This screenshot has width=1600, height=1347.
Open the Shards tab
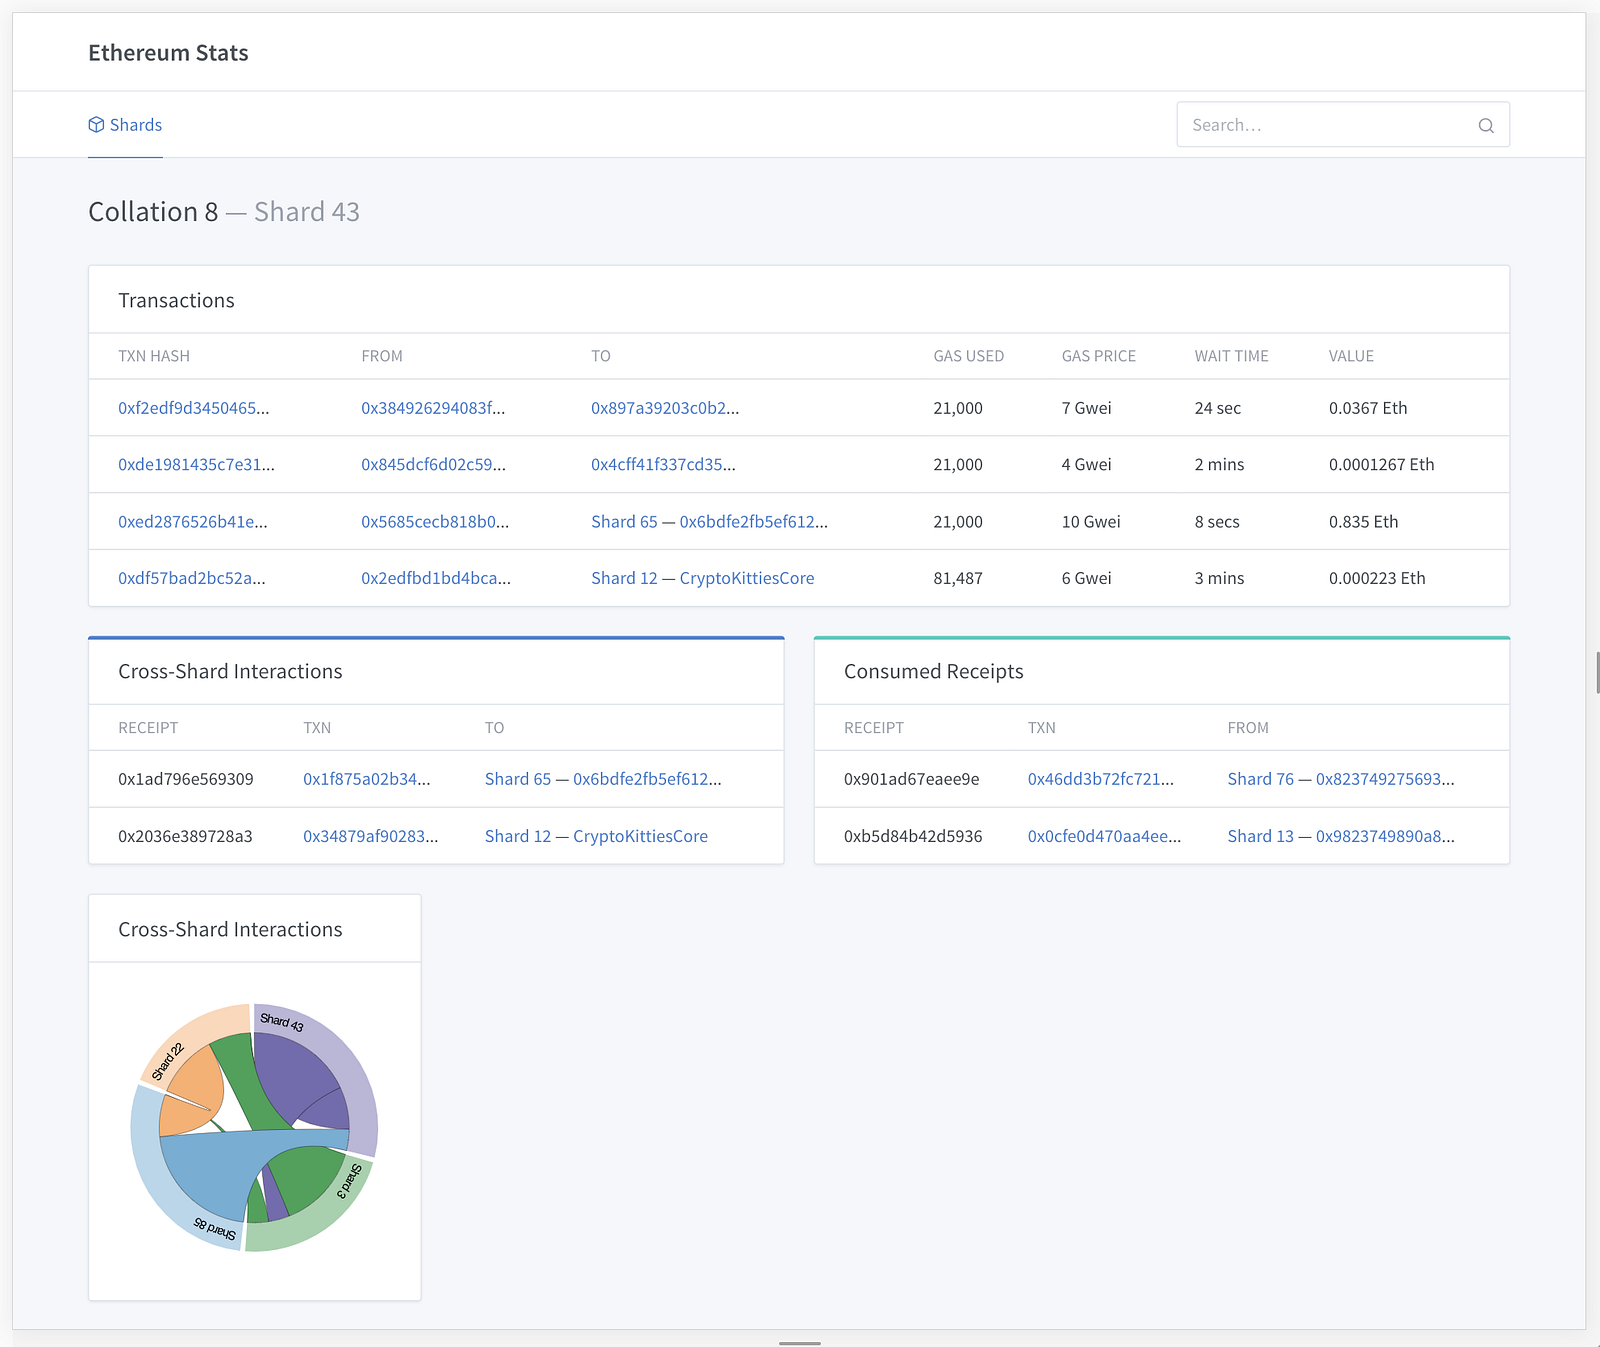(125, 125)
